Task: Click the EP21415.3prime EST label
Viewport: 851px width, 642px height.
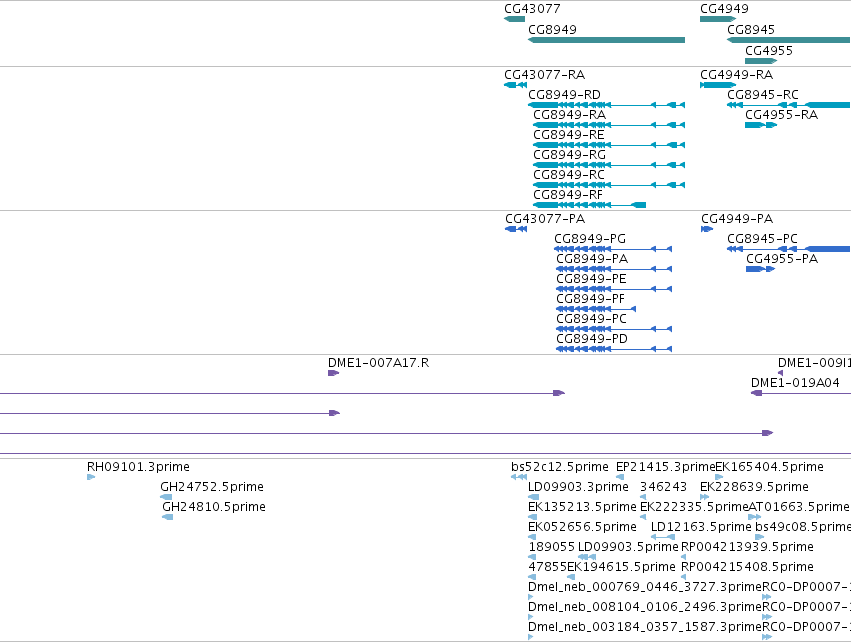Action: [665, 467]
